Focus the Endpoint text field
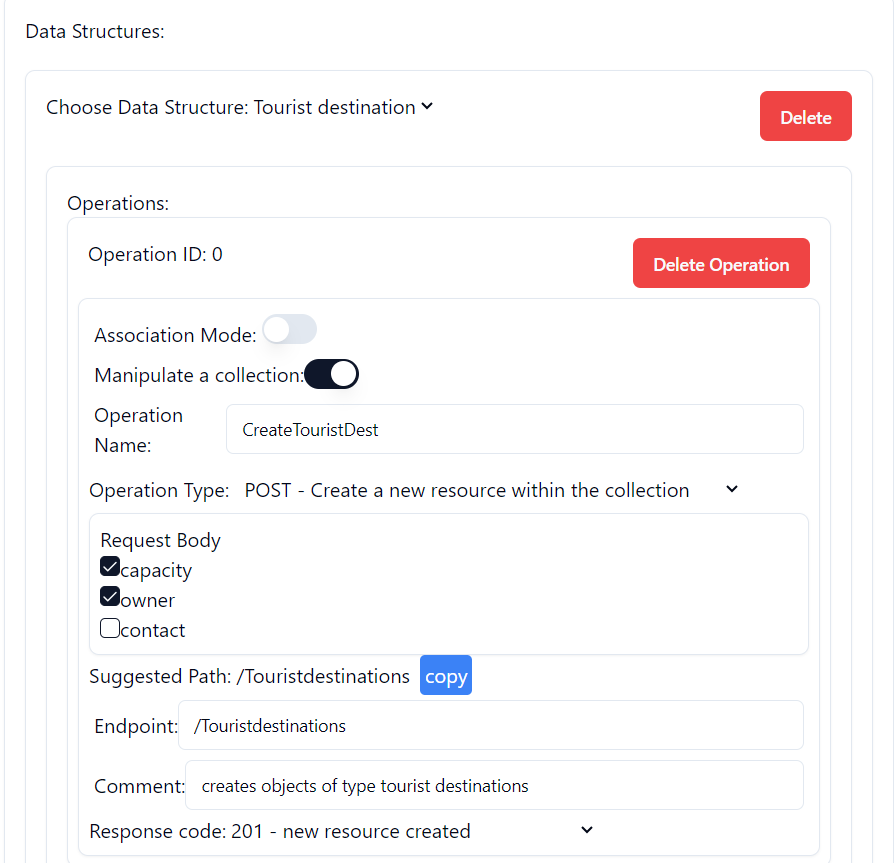 490,726
